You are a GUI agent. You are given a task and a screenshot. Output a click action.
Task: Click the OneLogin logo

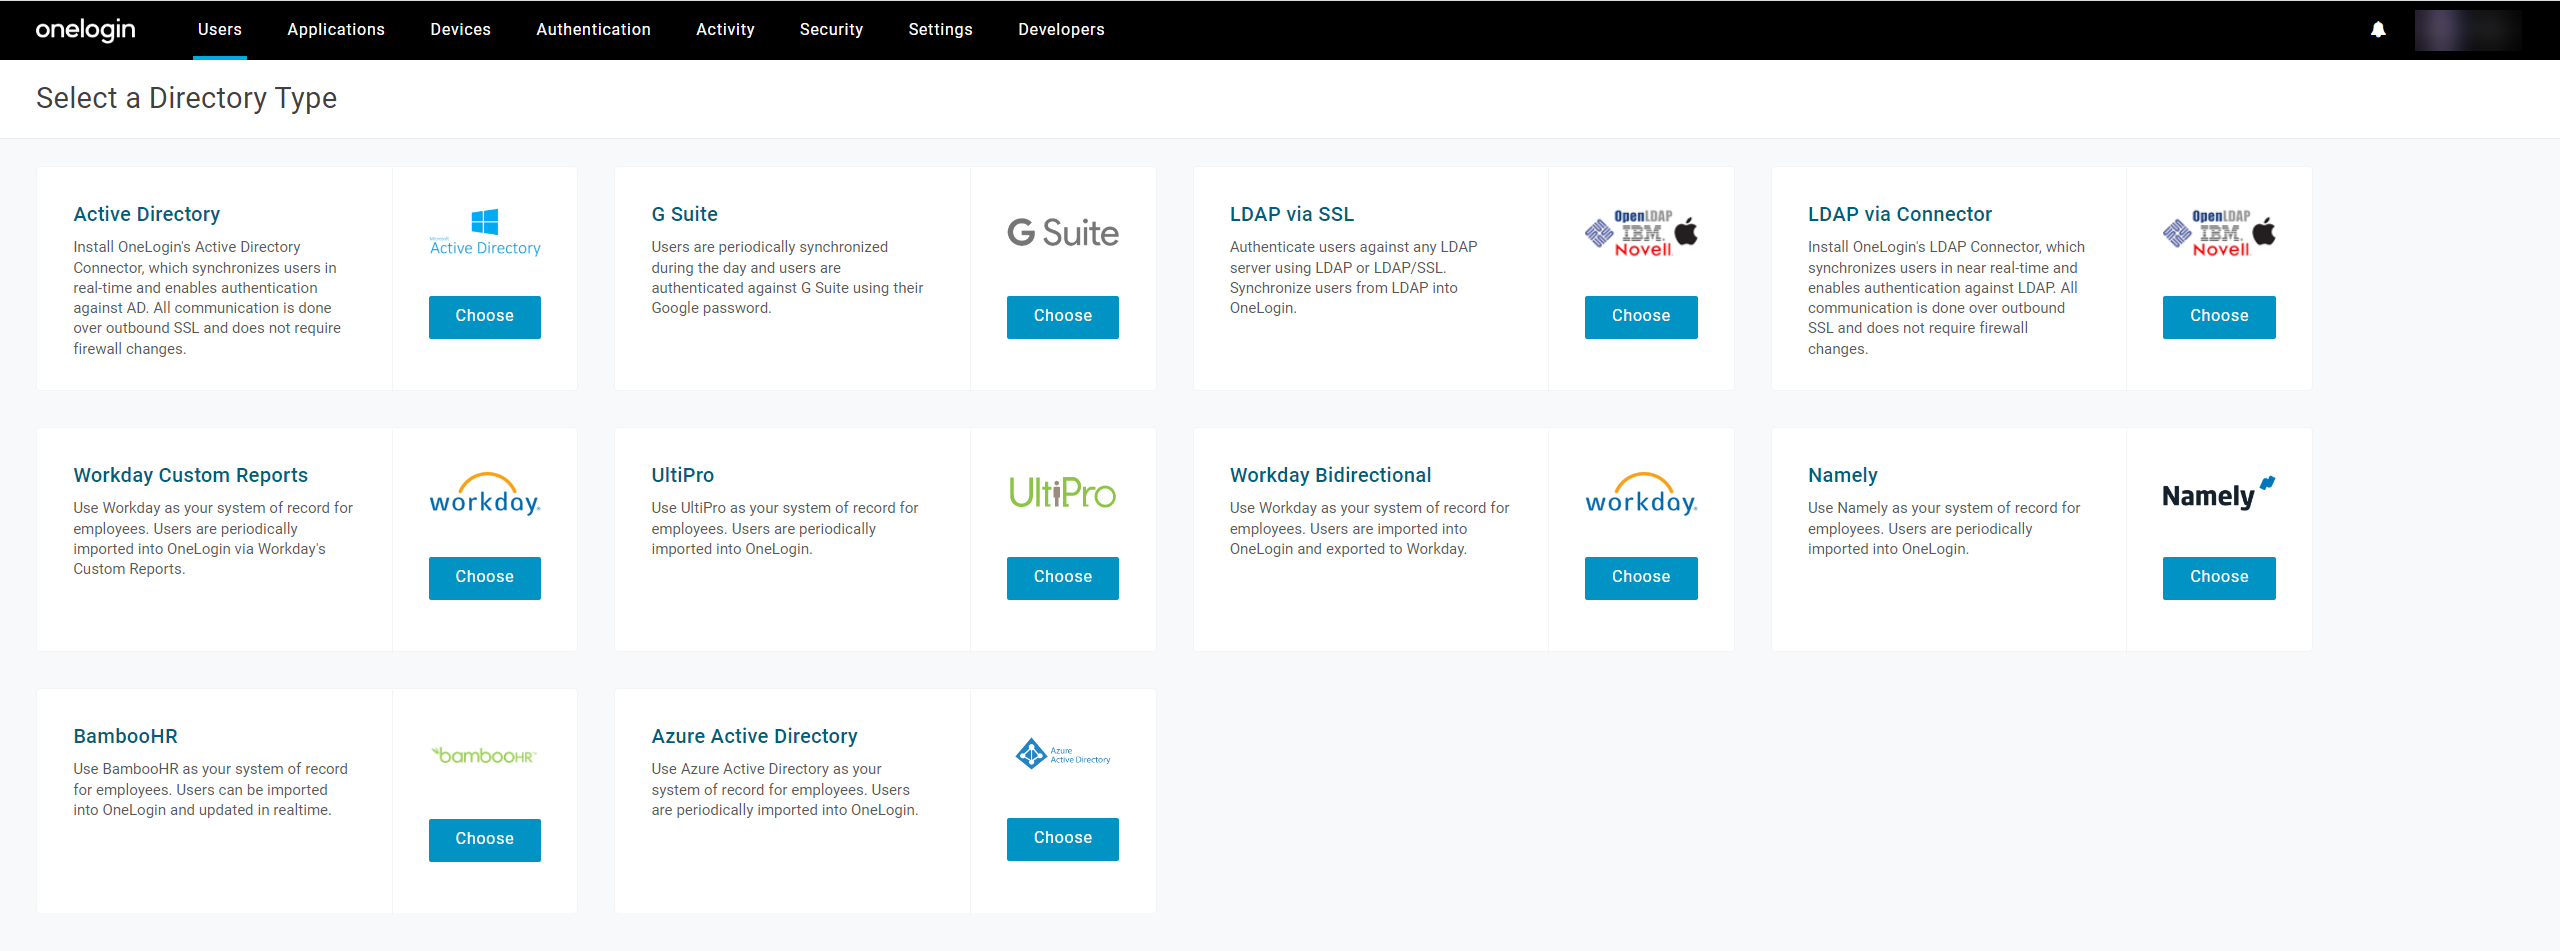coord(86,30)
